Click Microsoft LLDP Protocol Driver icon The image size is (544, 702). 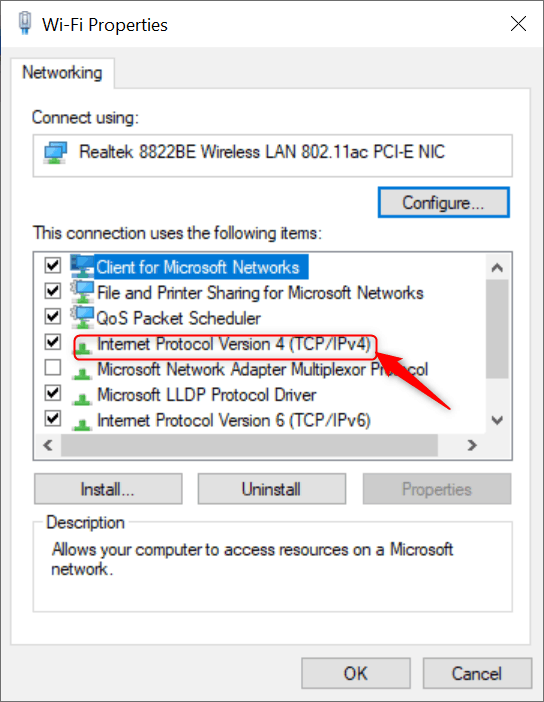pos(82,398)
